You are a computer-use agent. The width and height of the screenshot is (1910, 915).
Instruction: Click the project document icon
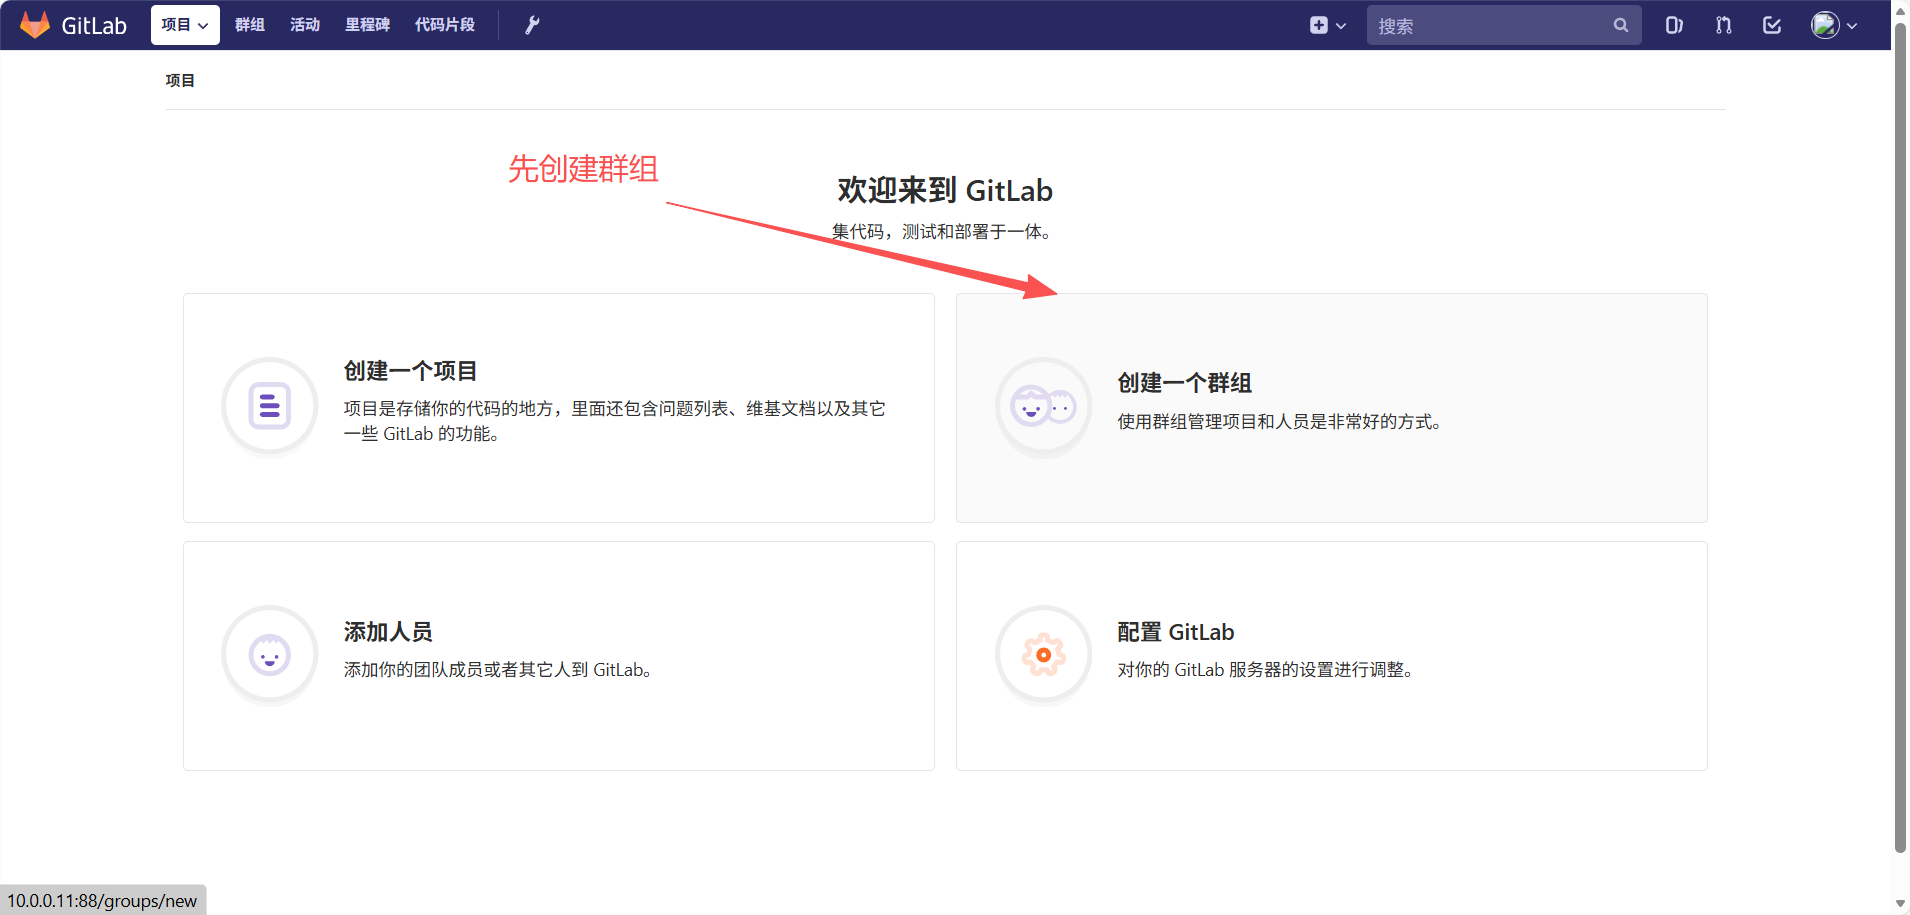[270, 406]
